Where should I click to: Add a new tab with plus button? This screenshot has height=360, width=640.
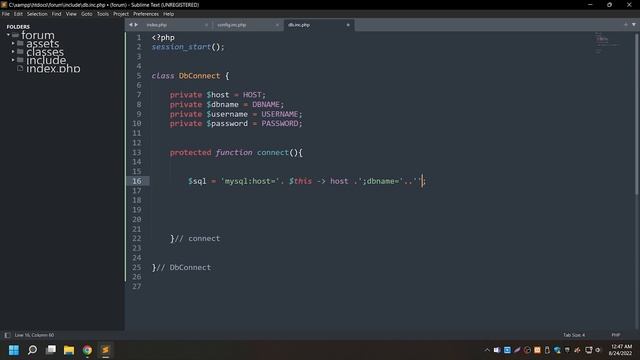click(625, 25)
